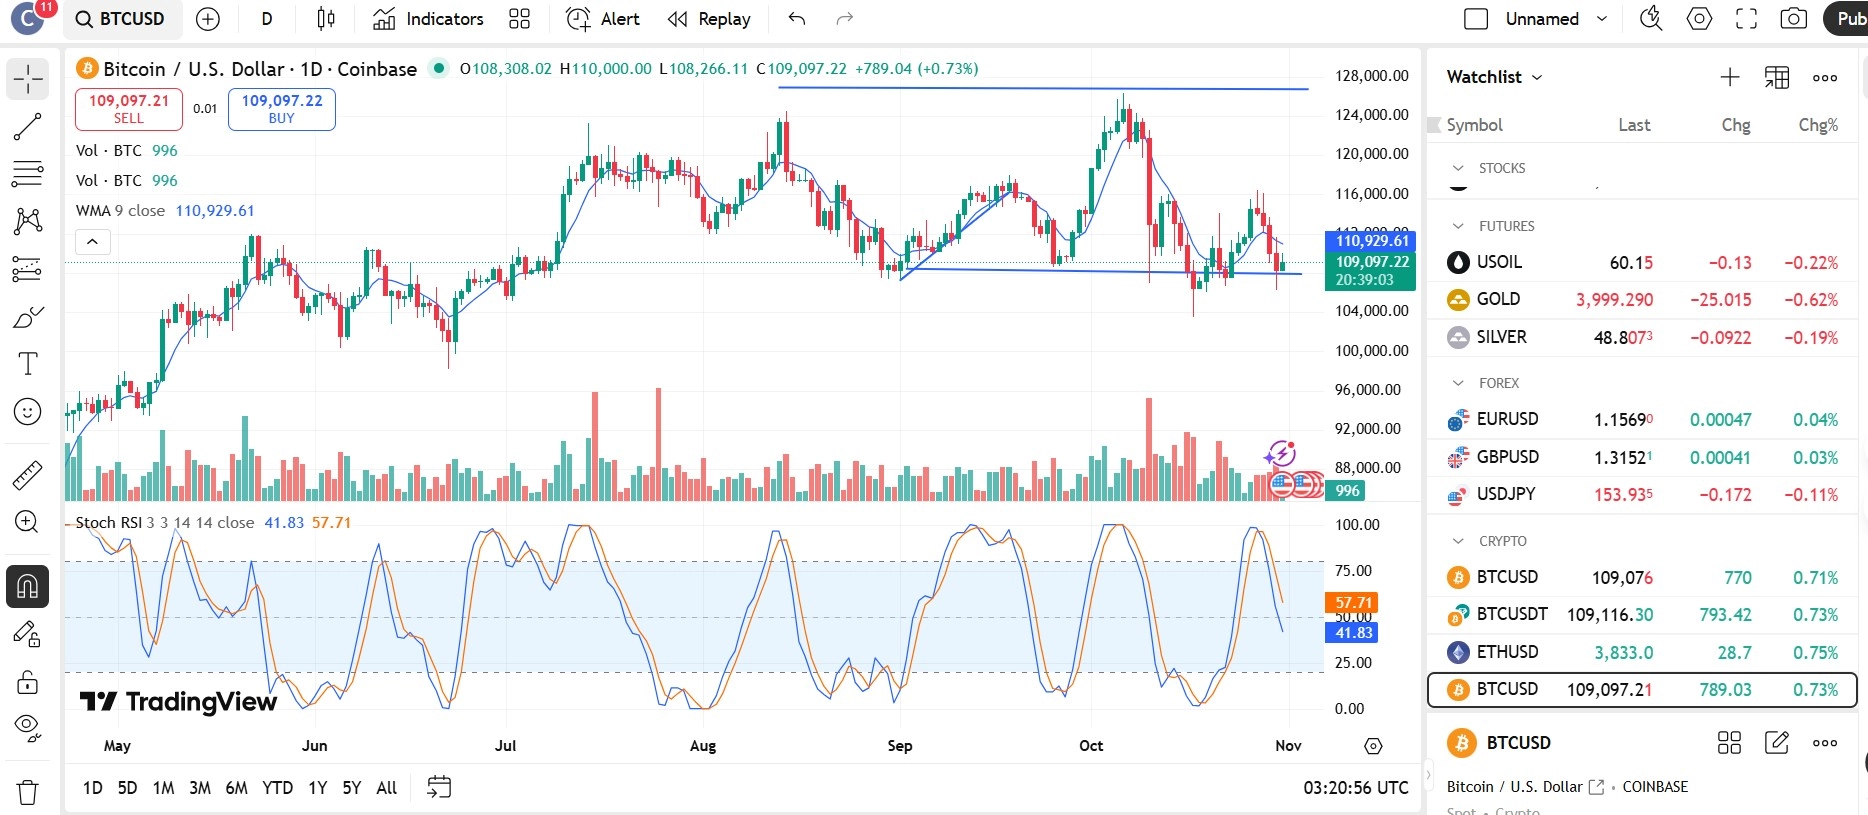Screen dimensions: 1868x815
Task: Toggle lock all drawing tools
Action: tap(27, 683)
